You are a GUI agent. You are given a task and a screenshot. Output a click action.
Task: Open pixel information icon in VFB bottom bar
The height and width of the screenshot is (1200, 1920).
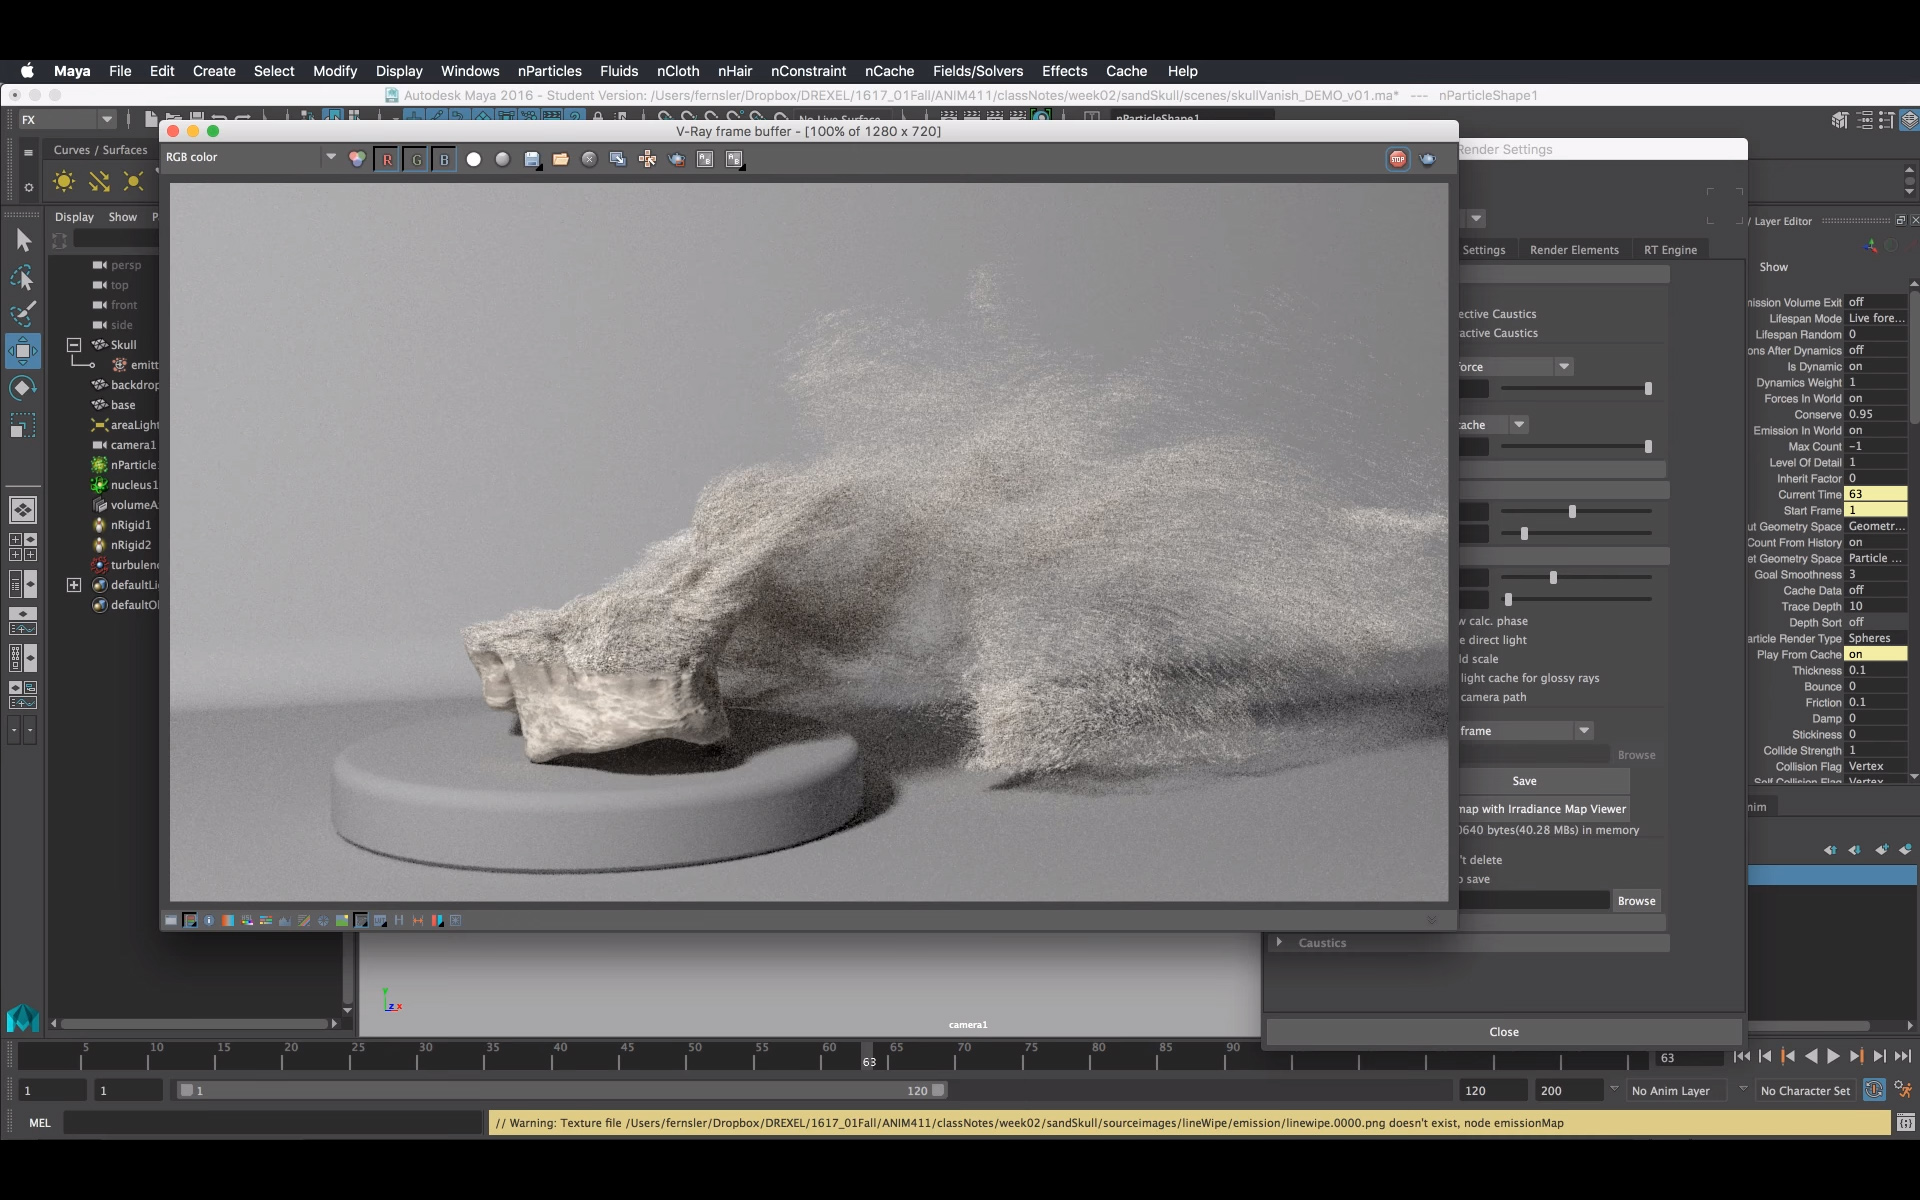point(209,920)
